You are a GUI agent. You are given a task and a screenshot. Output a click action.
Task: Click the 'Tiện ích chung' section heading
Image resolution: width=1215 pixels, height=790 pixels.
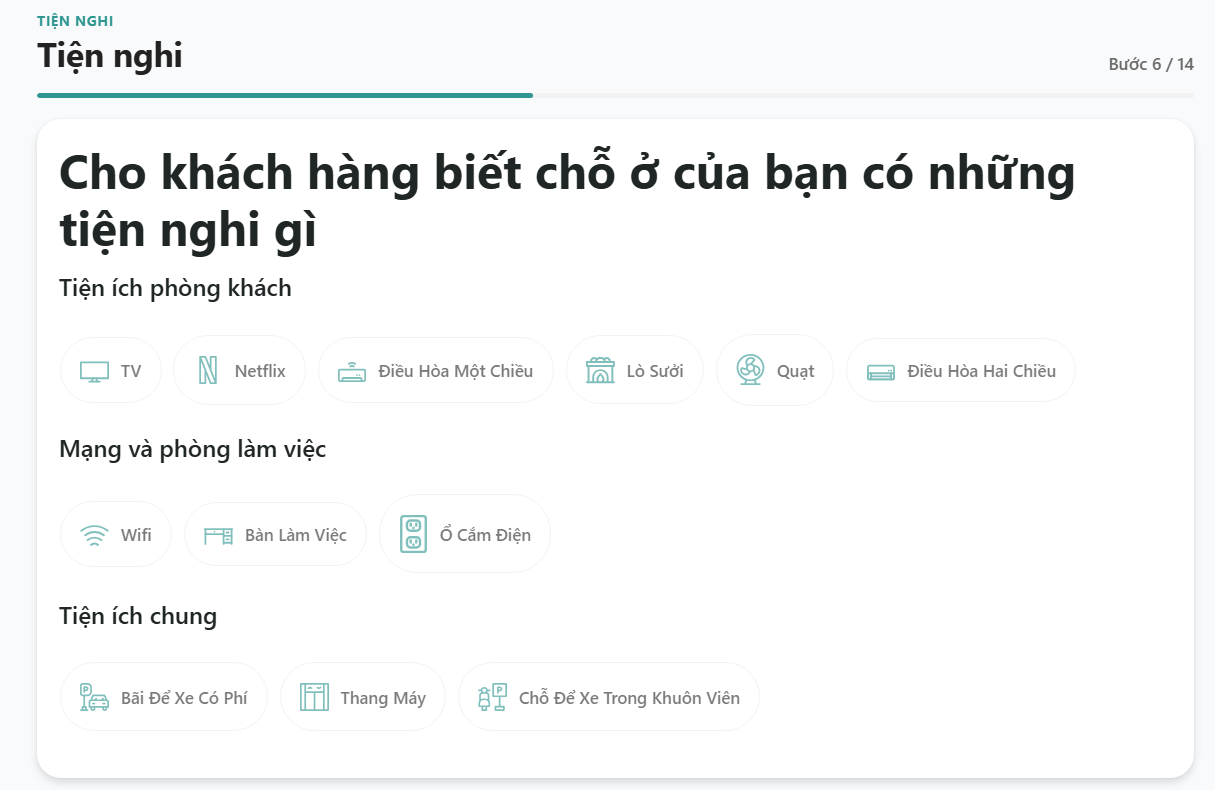point(138,615)
